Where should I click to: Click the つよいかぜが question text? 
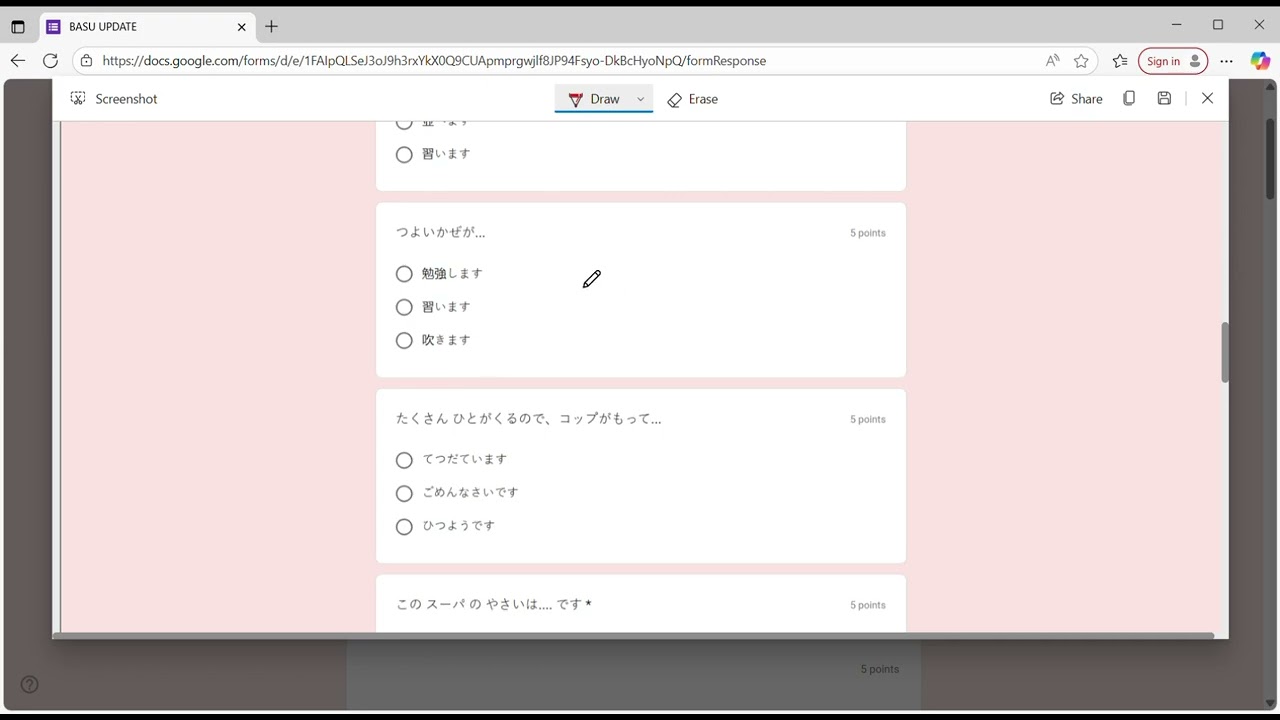(x=441, y=232)
